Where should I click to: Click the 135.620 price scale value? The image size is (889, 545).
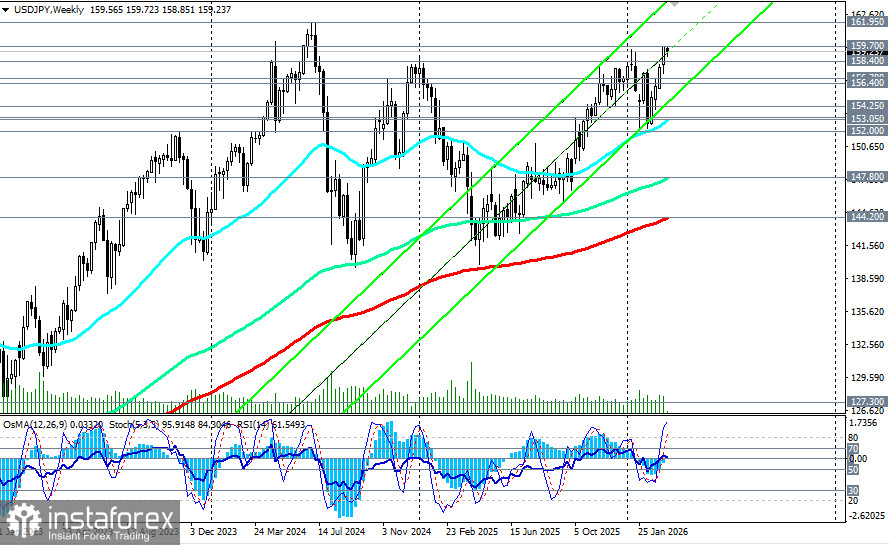[x=867, y=311]
